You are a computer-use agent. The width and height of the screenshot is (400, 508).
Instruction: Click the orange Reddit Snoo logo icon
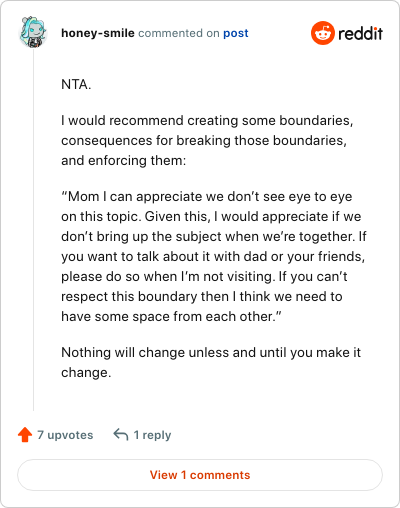click(323, 33)
